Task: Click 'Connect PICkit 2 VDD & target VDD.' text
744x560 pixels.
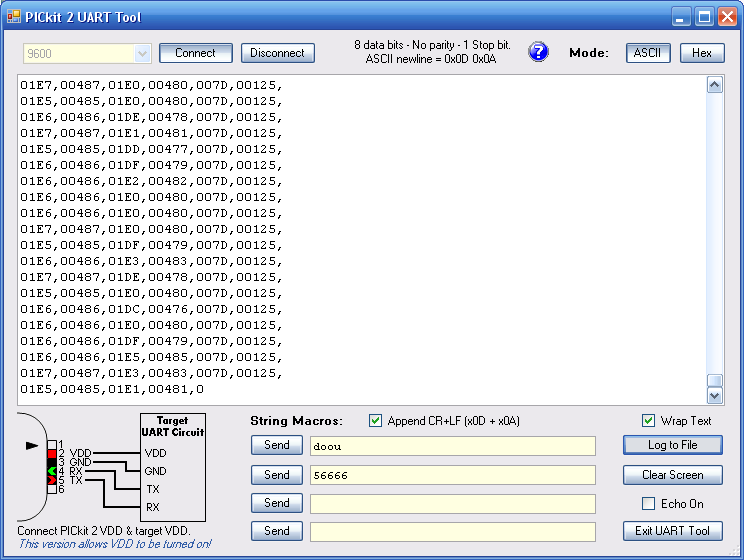Action: [104, 531]
